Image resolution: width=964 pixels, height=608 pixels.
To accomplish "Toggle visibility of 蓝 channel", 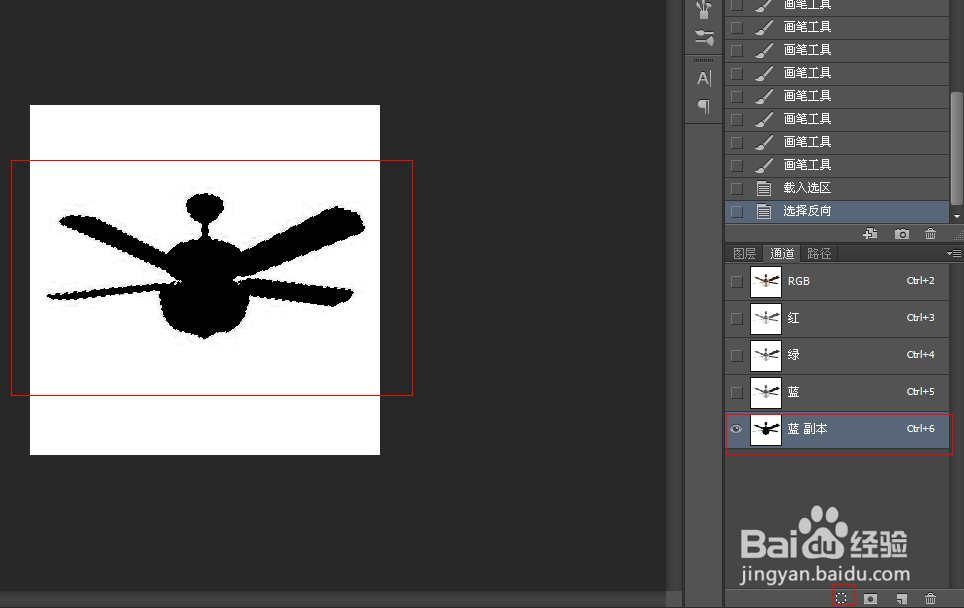I will tap(737, 392).
